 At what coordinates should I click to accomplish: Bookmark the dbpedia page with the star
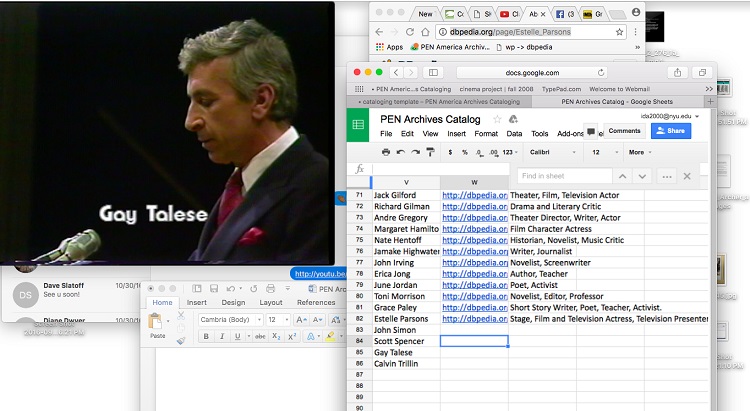(x=620, y=32)
